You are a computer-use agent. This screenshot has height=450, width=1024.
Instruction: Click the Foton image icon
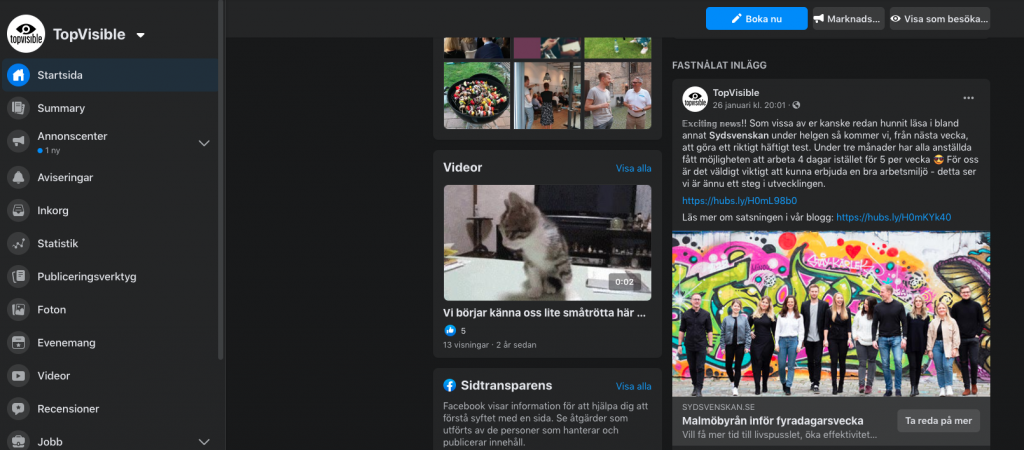coord(18,310)
